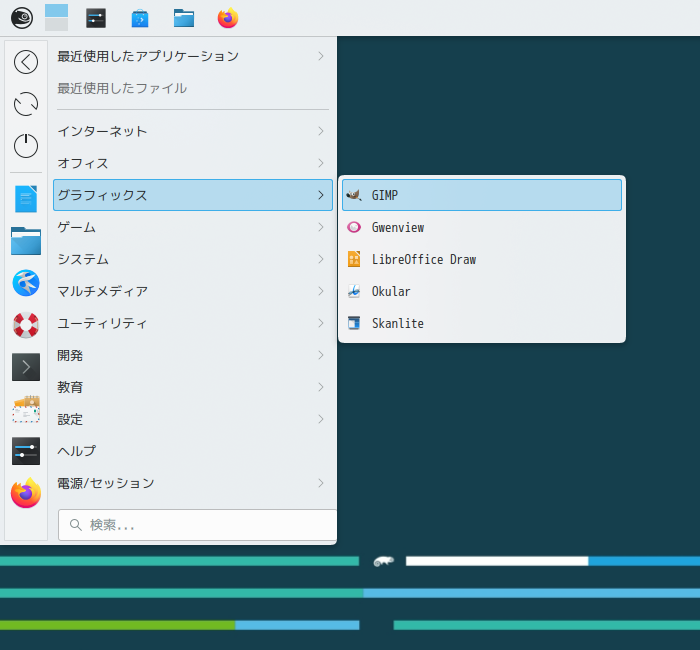Click the LibreOffice Draw icon
Screen dimensions: 700x650
coord(354,259)
